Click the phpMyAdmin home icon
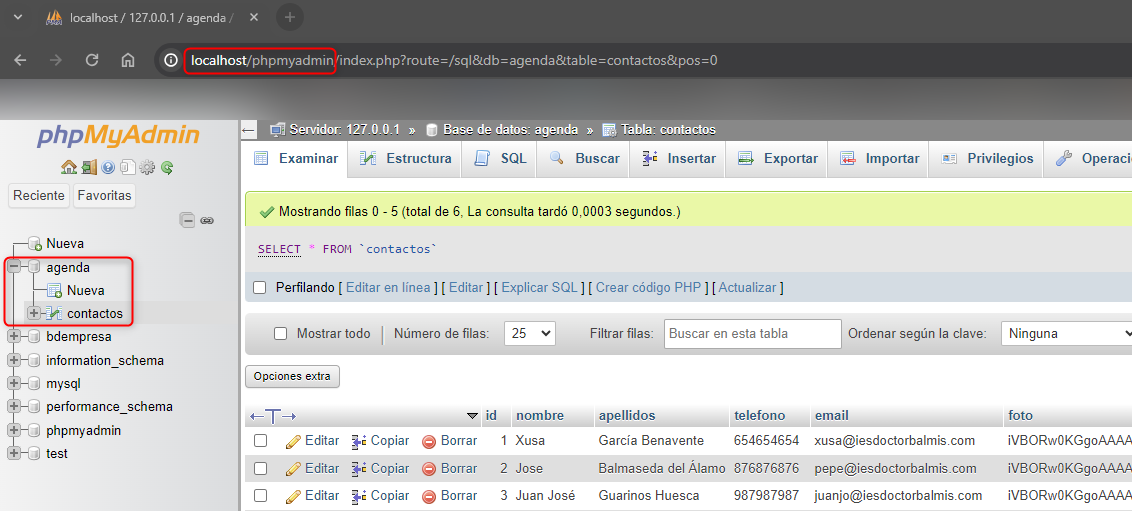The height and width of the screenshot is (511, 1132). click(x=68, y=167)
